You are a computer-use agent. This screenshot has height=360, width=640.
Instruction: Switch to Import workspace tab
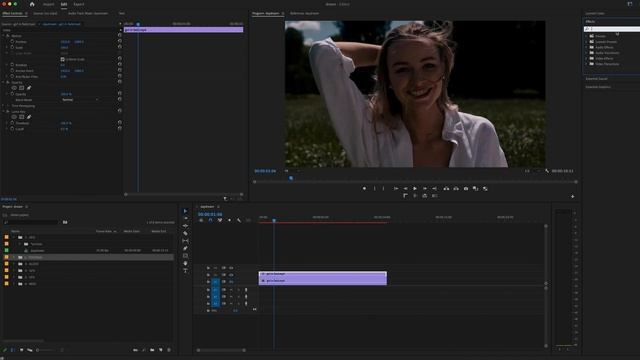point(49,4)
